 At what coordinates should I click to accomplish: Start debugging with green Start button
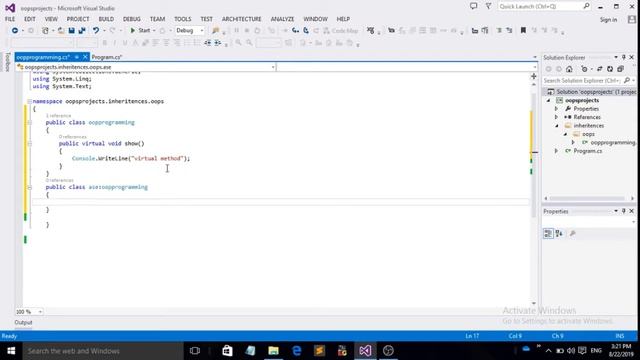point(140,31)
